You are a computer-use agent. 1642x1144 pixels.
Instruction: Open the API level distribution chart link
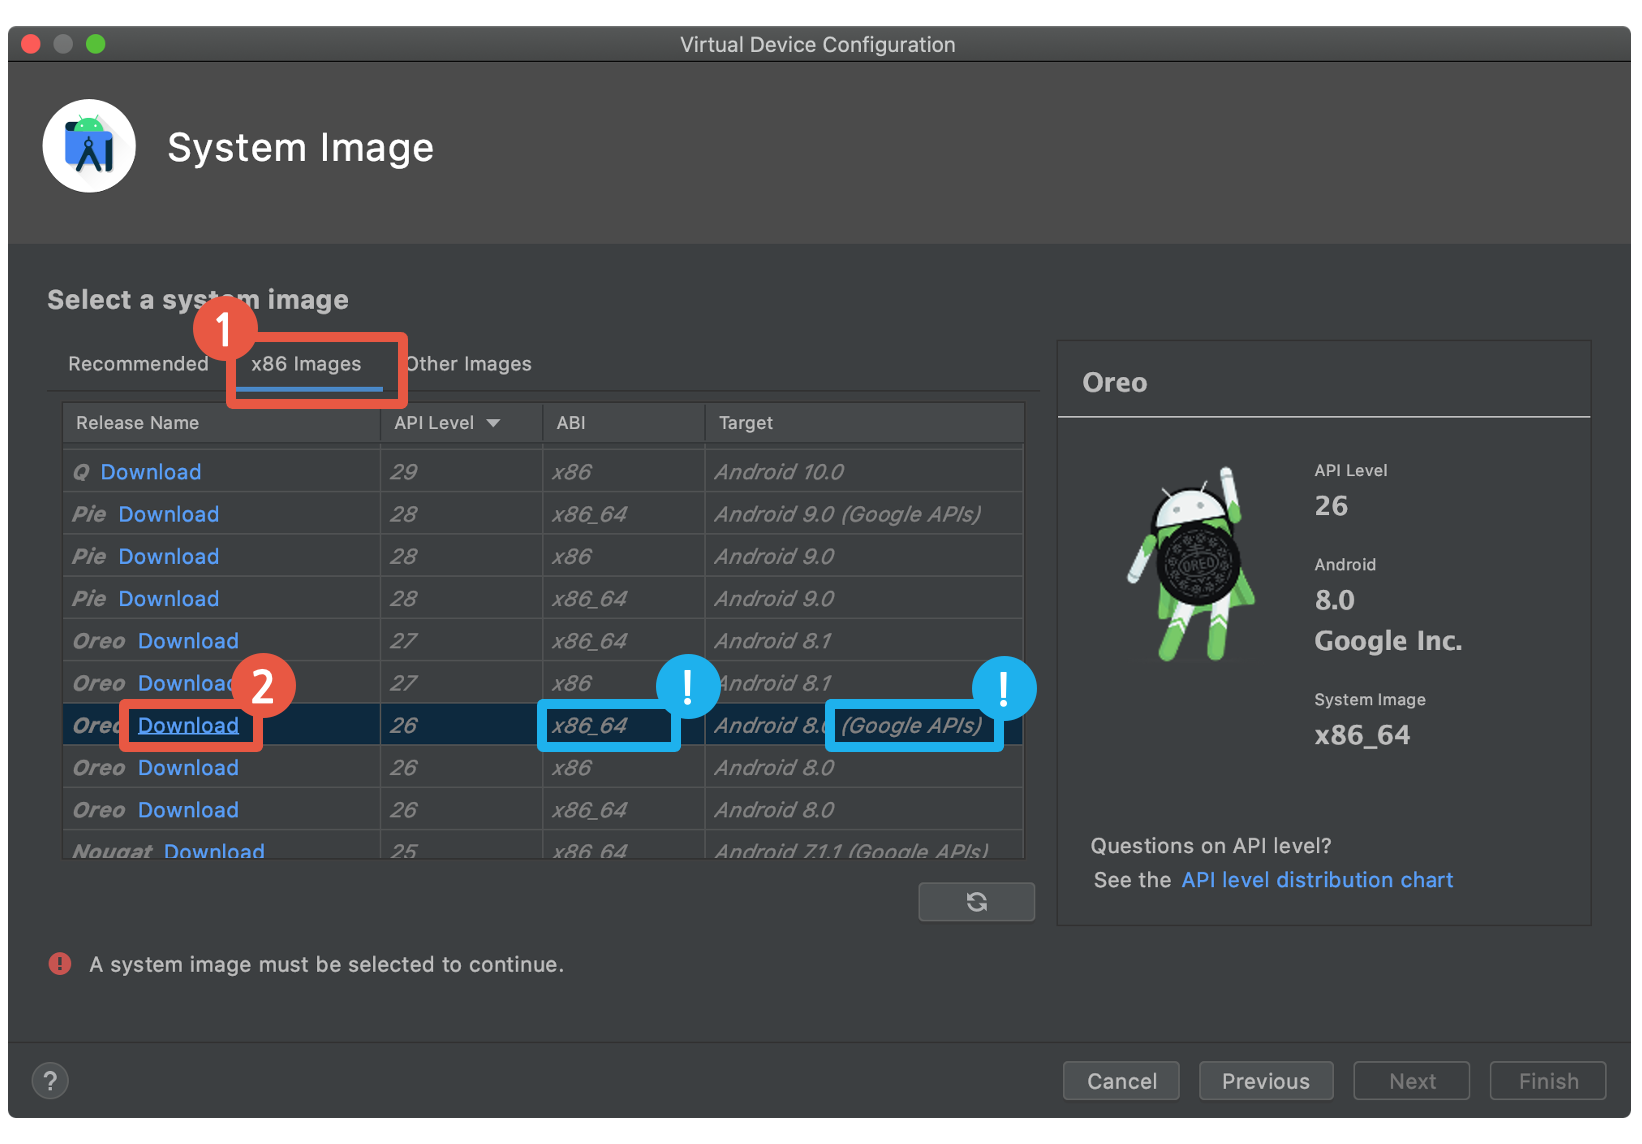click(x=1317, y=880)
